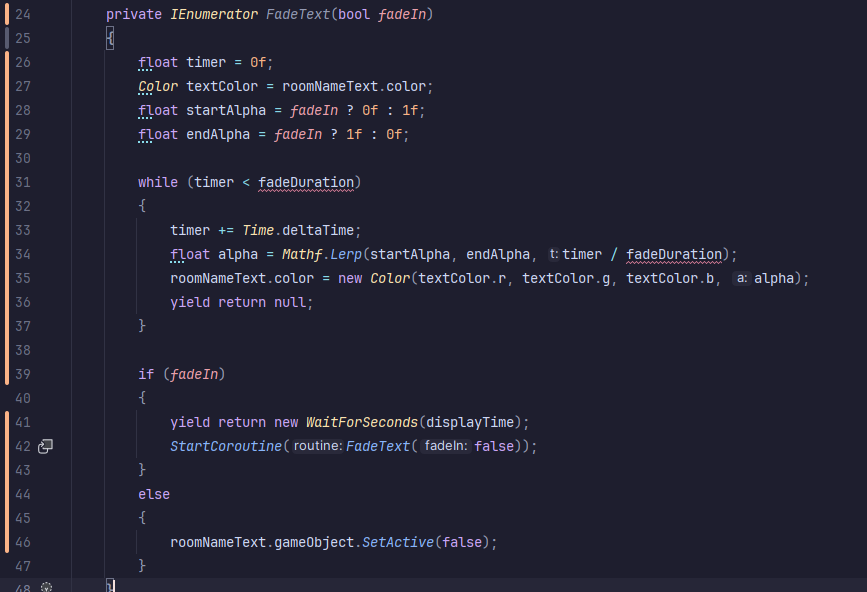Click the 't:' inlay hint before timer
This screenshot has width=867, height=592.
(553, 254)
